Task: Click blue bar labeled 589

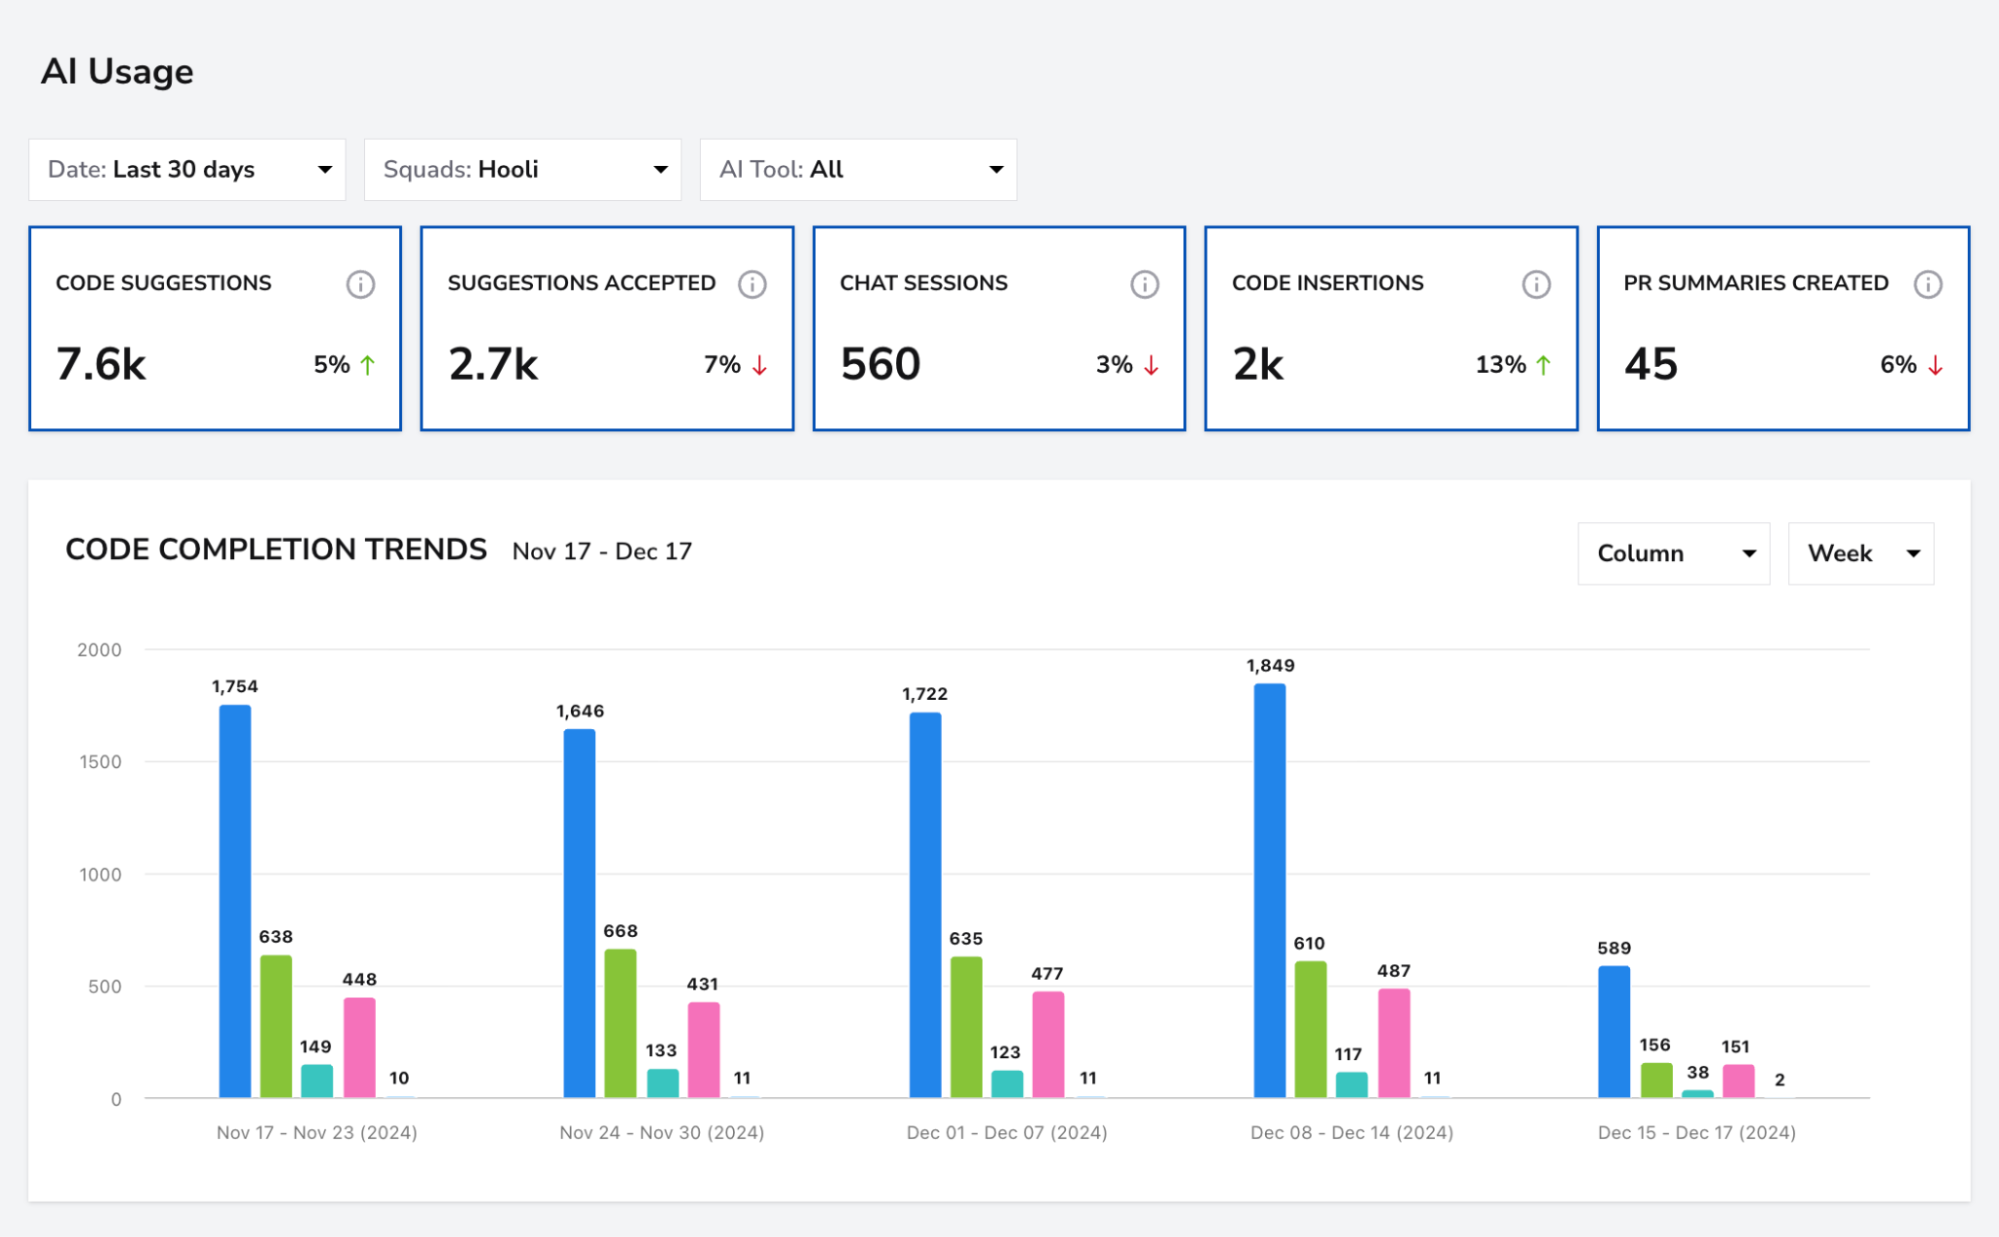Action: click(x=1614, y=1032)
